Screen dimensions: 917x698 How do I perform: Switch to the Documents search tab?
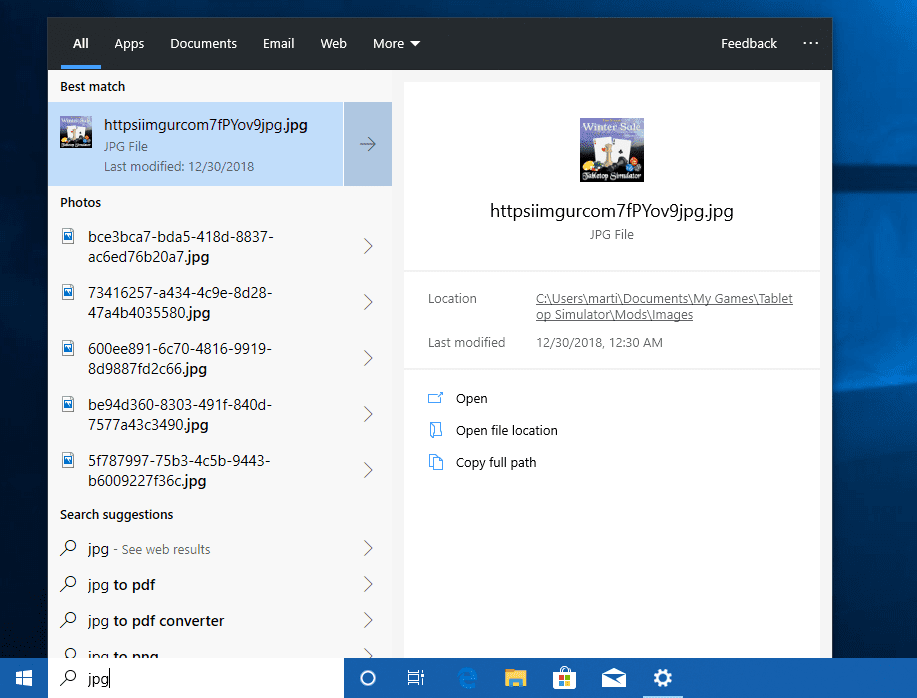[203, 43]
